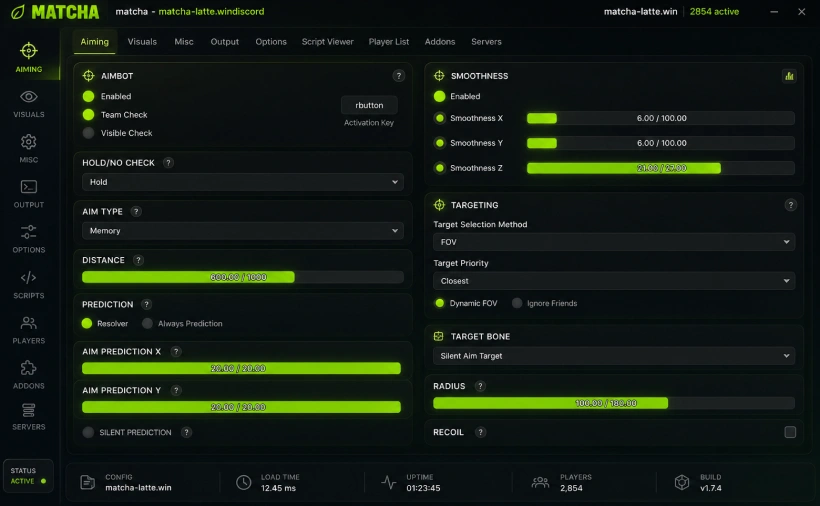Open the Visuals eye icon in sidebar
This screenshot has height=506, width=820.
click(x=29, y=97)
